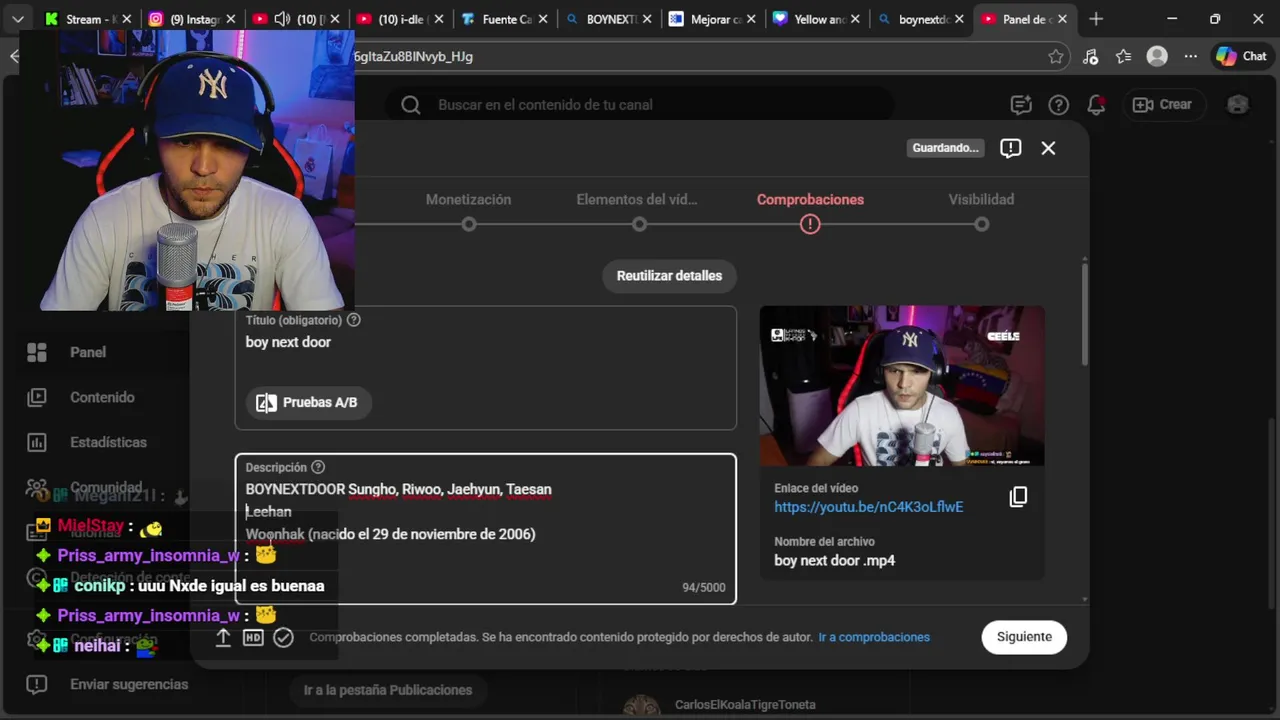The height and width of the screenshot is (720, 1280).
Task: Go to the Visibilidad step
Action: pos(981,210)
